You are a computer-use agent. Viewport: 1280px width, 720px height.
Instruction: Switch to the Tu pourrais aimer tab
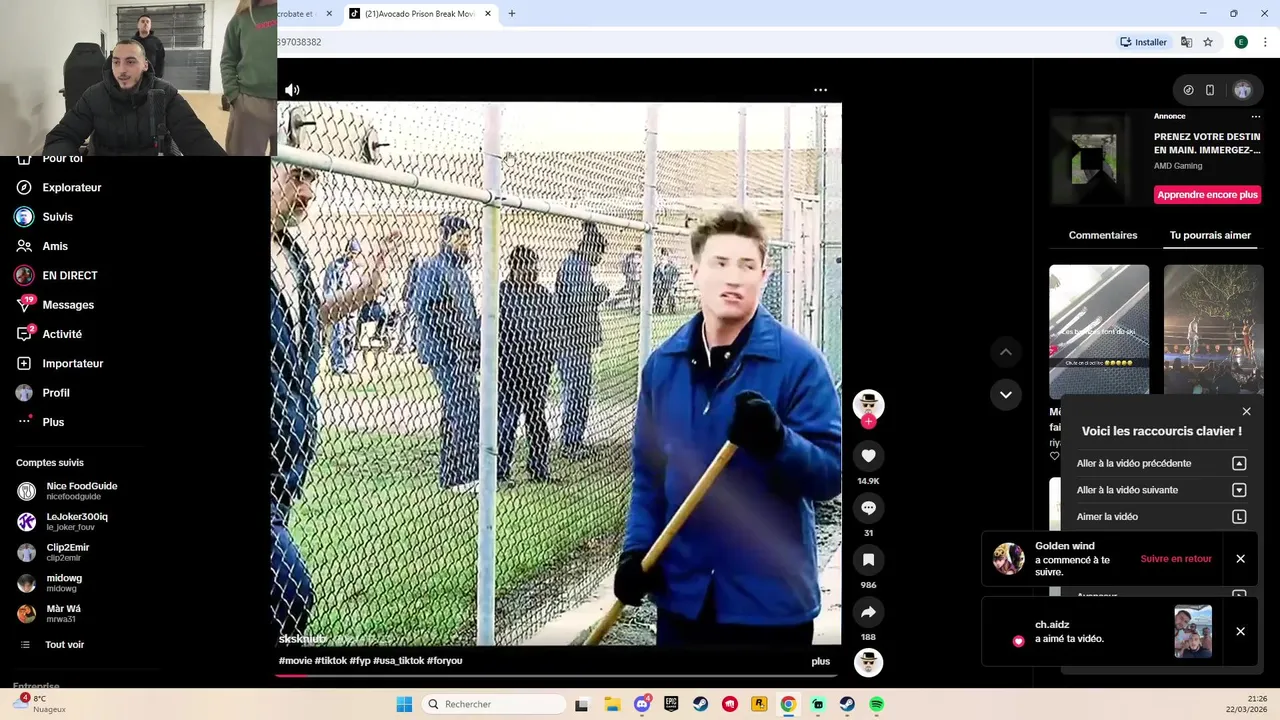[x=1210, y=235]
